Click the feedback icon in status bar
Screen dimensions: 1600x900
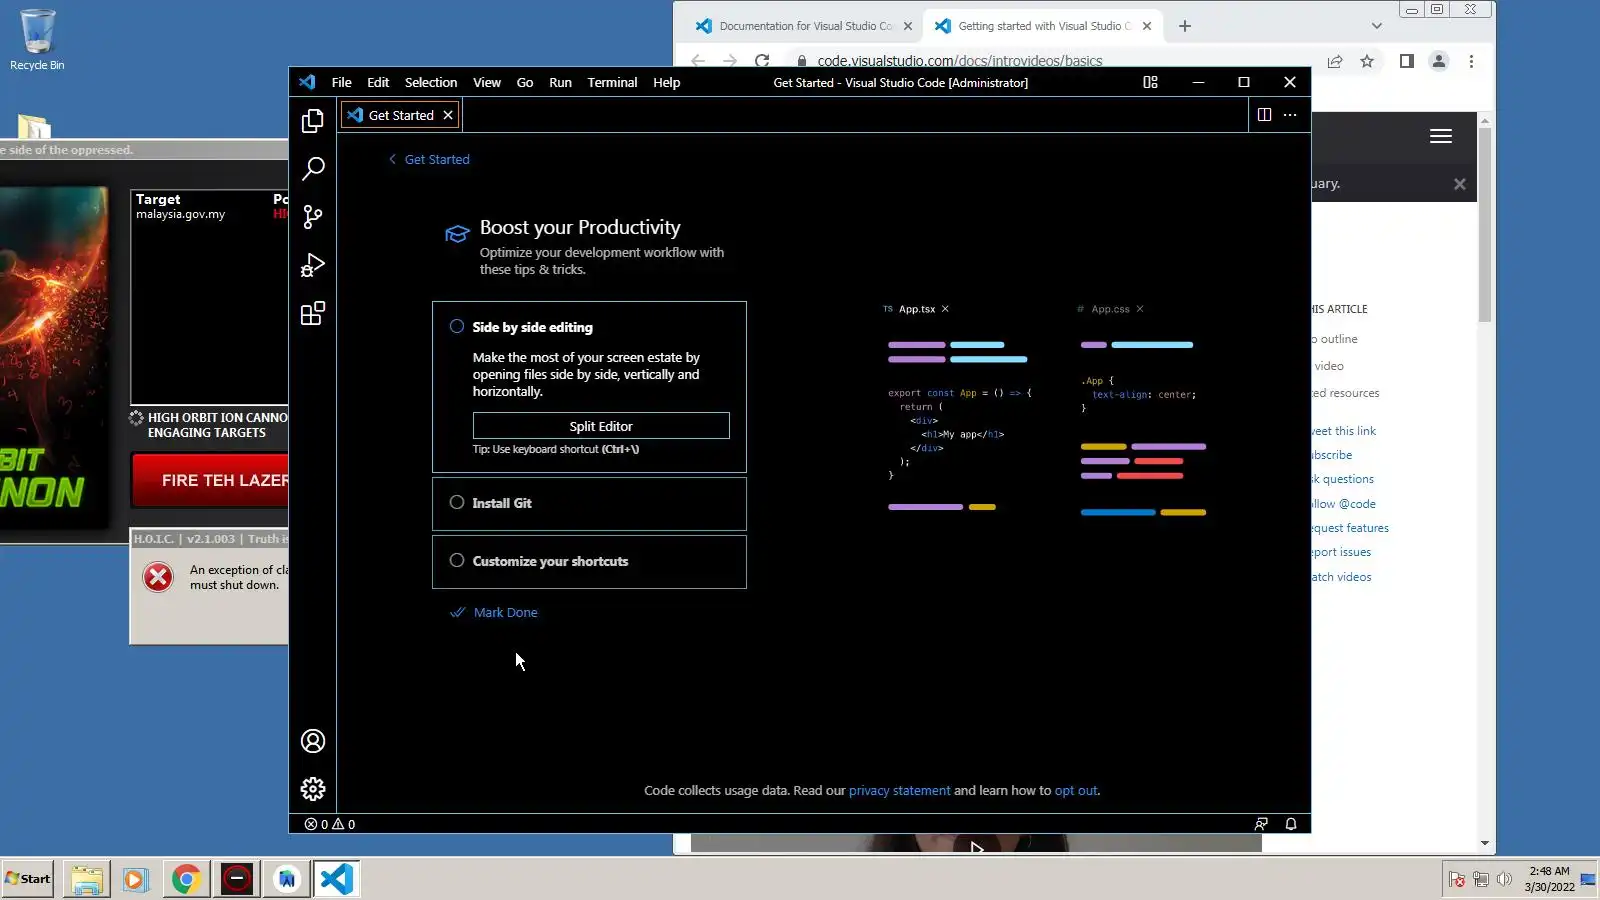coord(1261,824)
